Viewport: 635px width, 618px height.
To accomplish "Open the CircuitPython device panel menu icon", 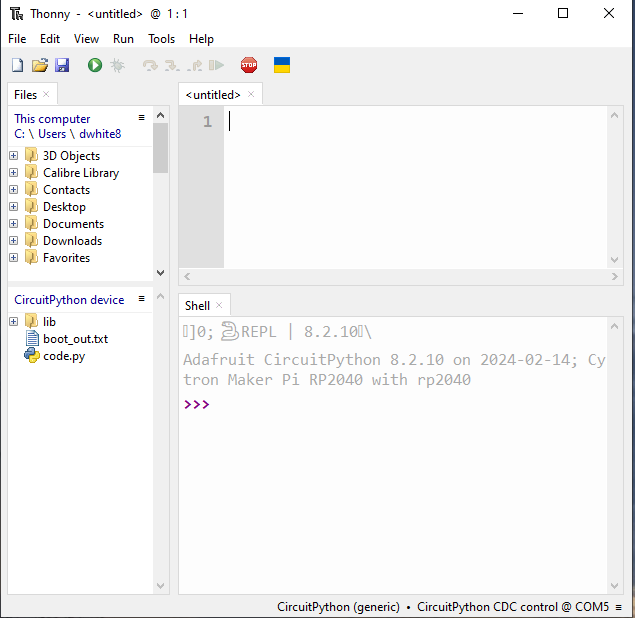I will pos(141,298).
